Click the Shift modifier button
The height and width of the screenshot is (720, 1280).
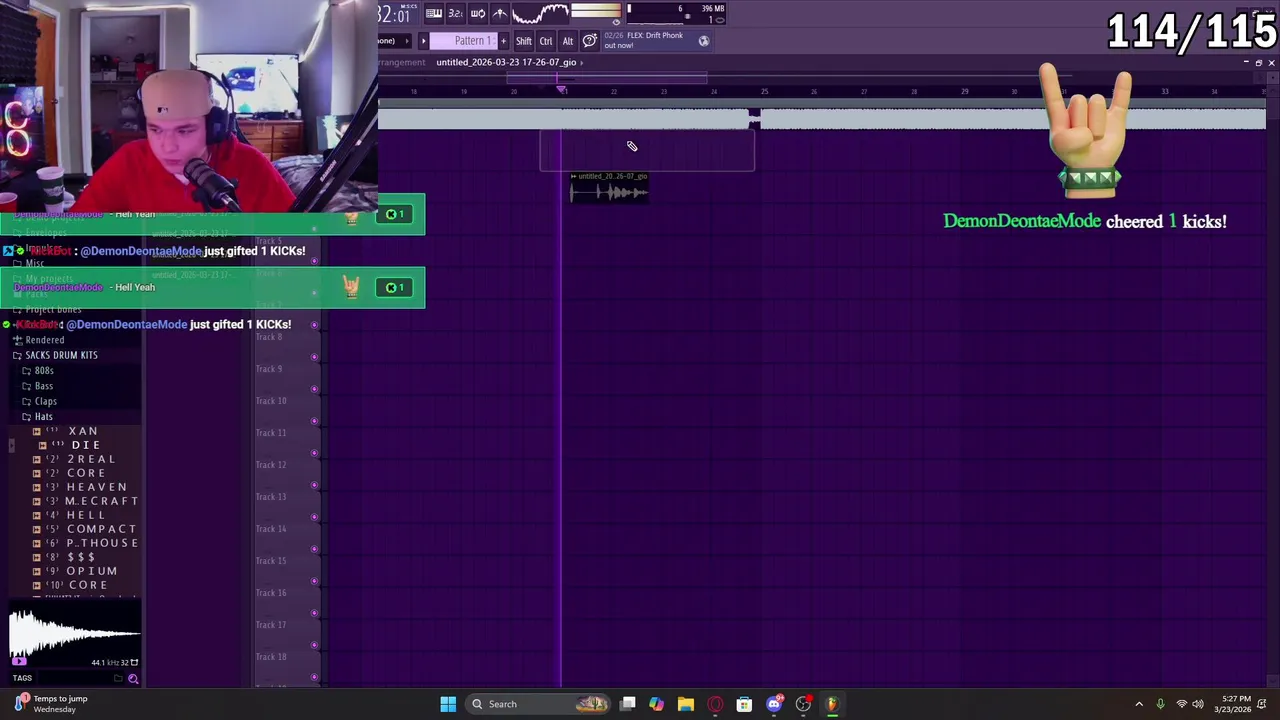pyautogui.click(x=524, y=41)
